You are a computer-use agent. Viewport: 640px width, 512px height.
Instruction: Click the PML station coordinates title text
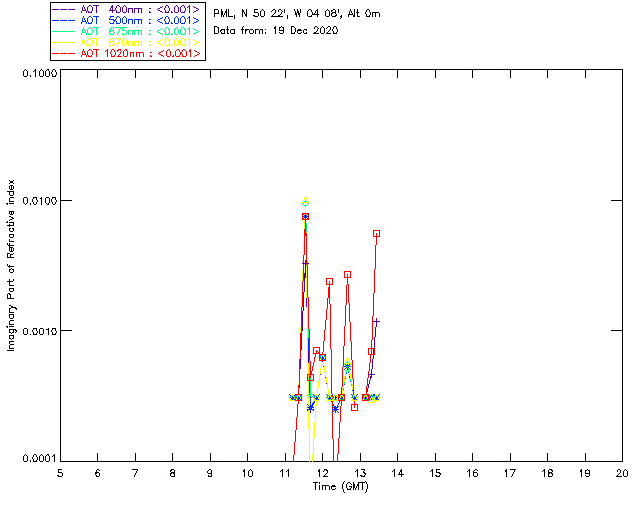[x=297, y=13]
